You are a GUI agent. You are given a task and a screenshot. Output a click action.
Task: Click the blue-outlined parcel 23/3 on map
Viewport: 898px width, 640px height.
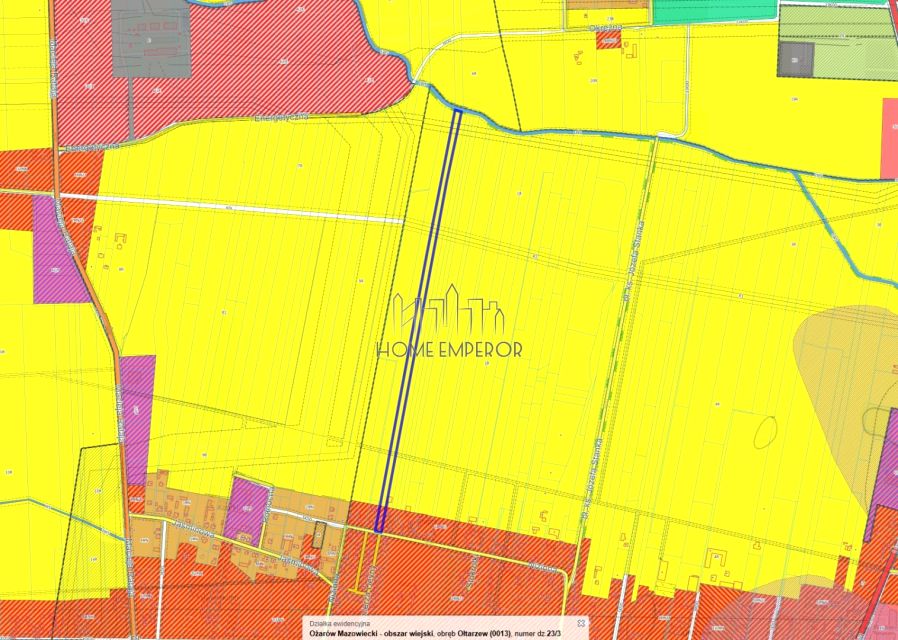(419, 319)
